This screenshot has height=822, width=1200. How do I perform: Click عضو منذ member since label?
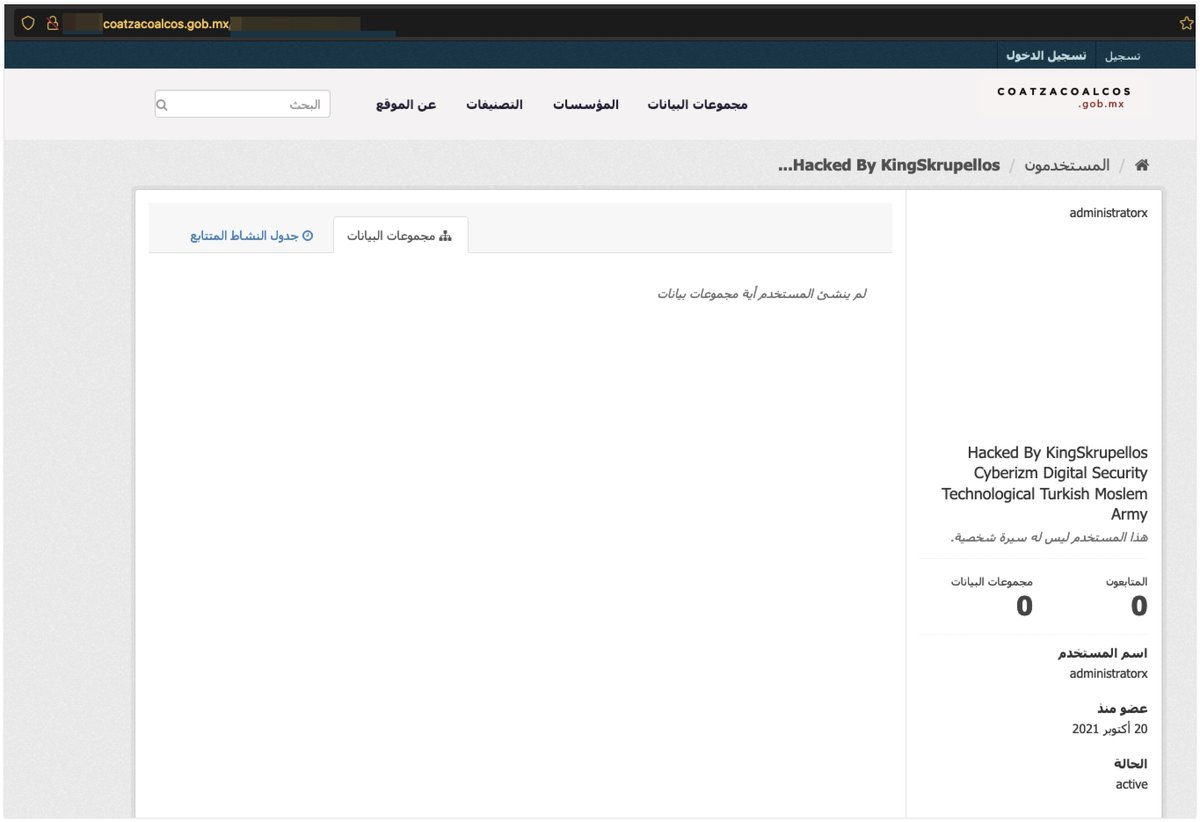1122,708
